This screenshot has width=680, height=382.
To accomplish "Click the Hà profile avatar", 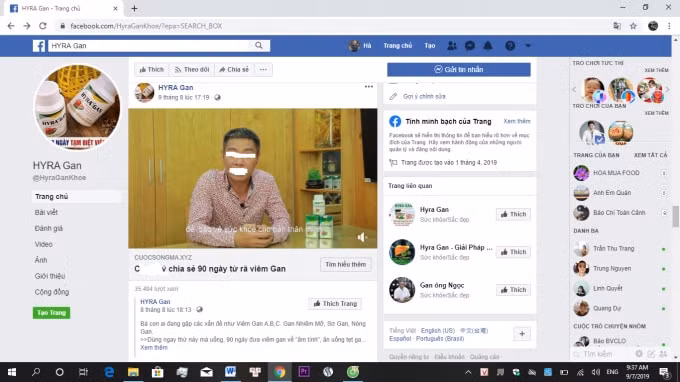I will [x=354, y=46].
